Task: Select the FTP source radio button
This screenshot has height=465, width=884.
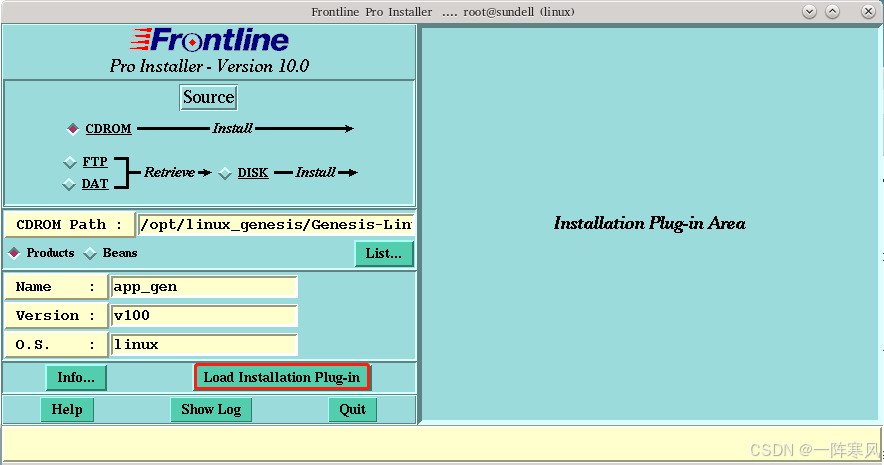Action: tap(70, 162)
